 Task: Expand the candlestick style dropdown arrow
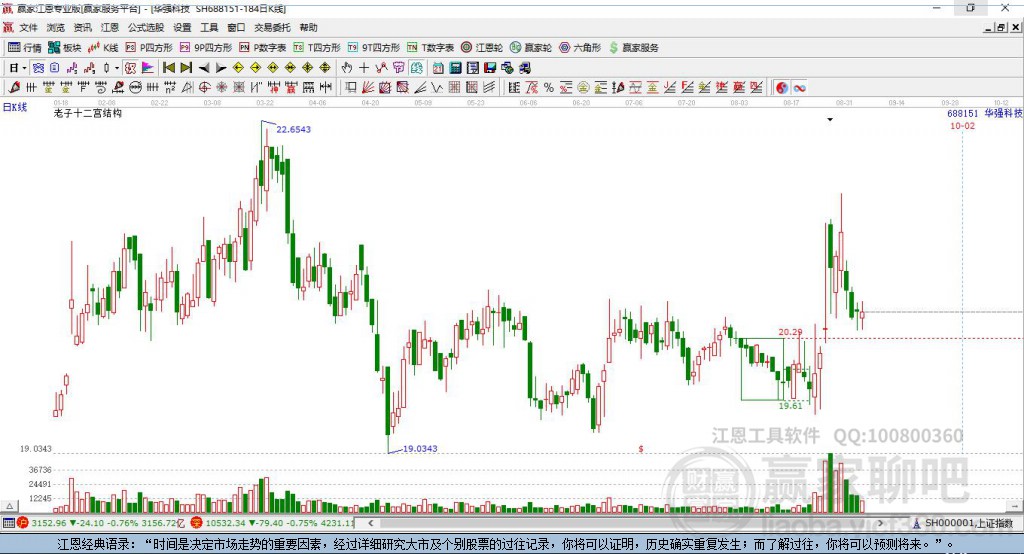pyautogui.click(x=117, y=68)
